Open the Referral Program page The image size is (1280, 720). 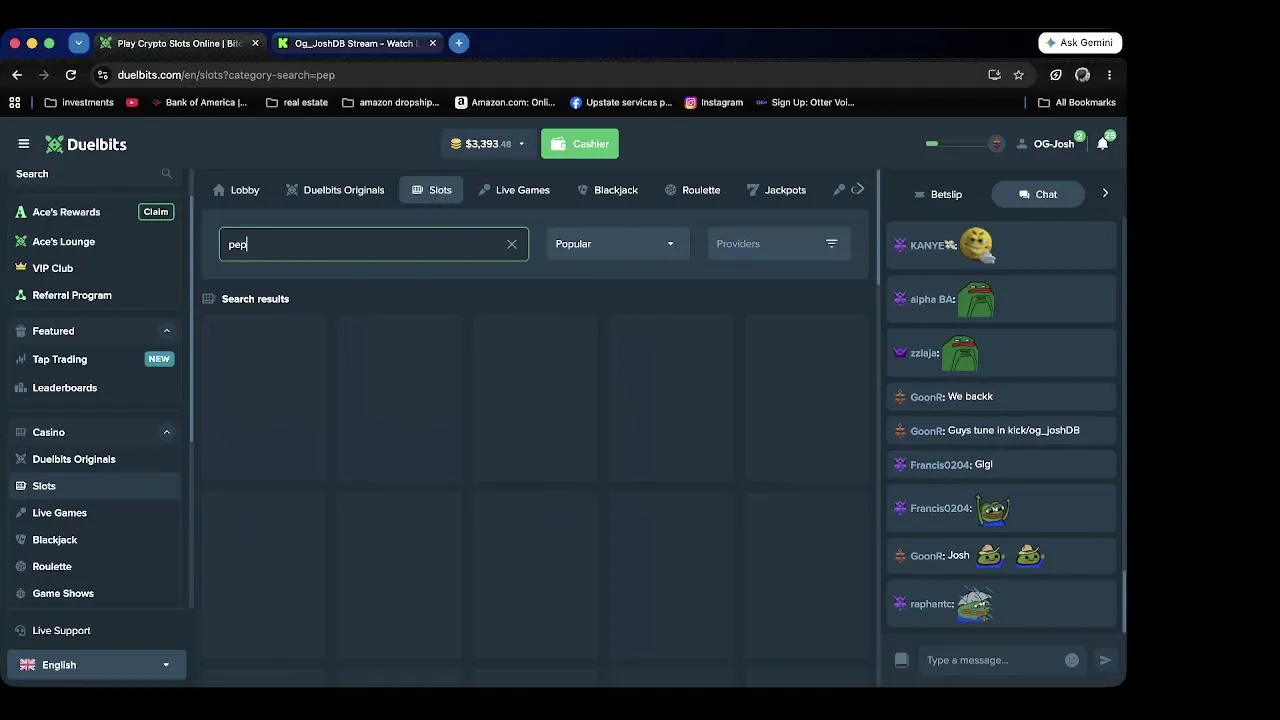click(71, 295)
